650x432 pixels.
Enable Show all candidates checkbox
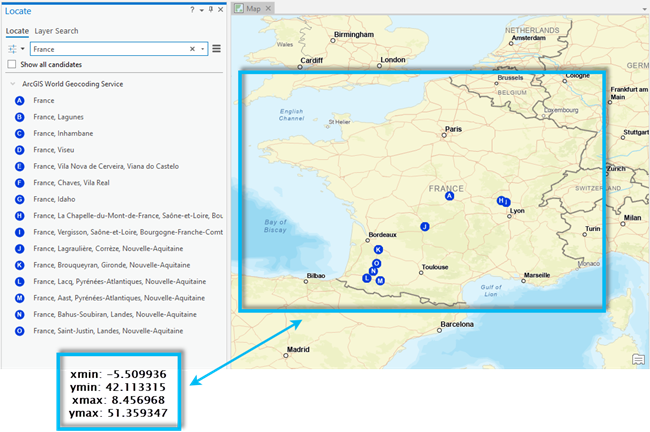click(x=12, y=64)
